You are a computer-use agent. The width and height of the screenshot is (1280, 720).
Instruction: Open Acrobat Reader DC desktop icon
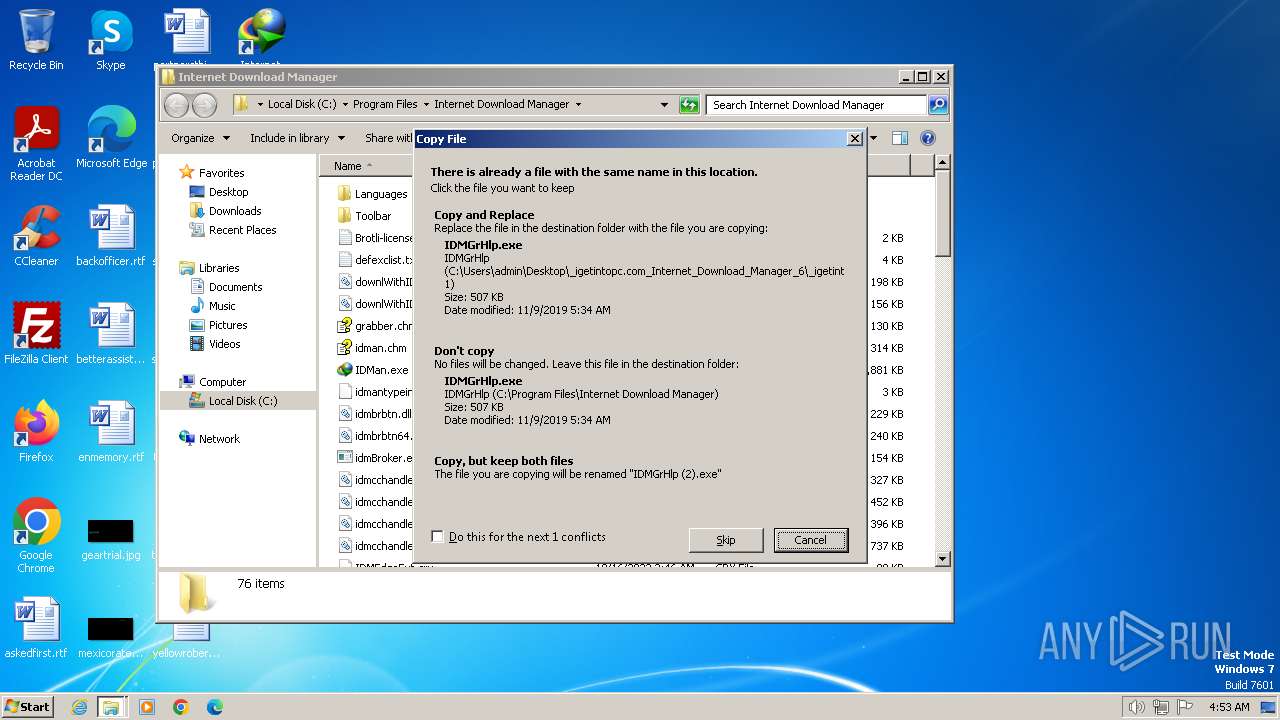pyautogui.click(x=36, y=144)
